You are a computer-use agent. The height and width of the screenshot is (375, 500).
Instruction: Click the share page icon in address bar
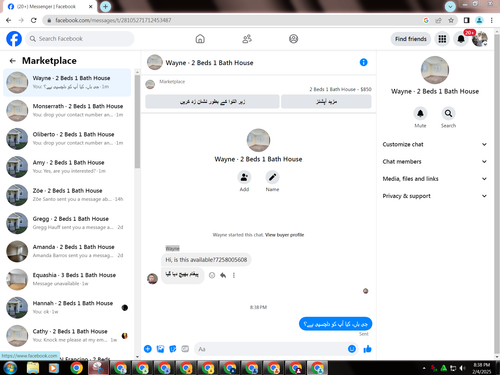(438, 20)
